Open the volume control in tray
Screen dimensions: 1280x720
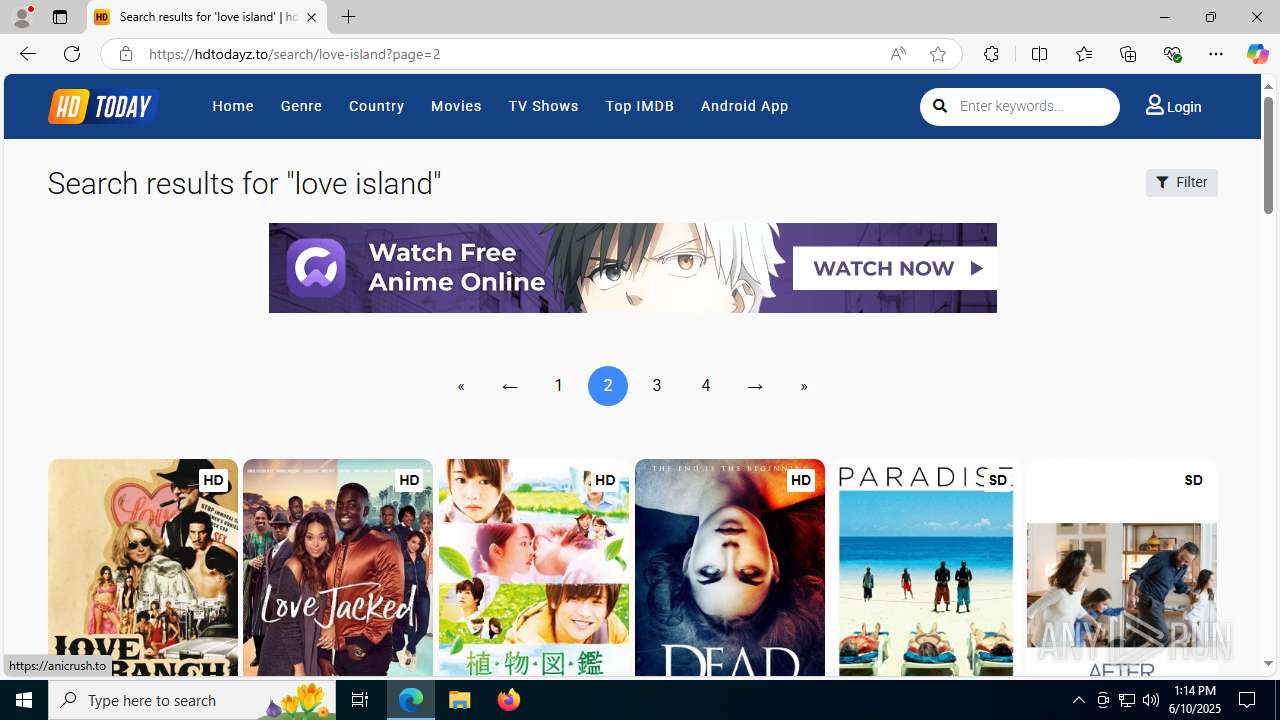(x=1151, y=700)
